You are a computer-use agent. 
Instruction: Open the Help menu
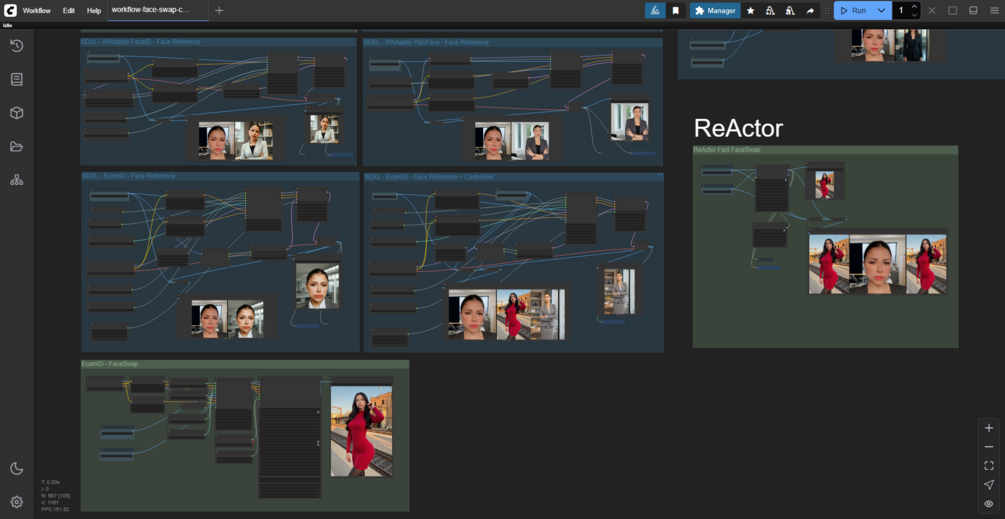tap(94, 11)
